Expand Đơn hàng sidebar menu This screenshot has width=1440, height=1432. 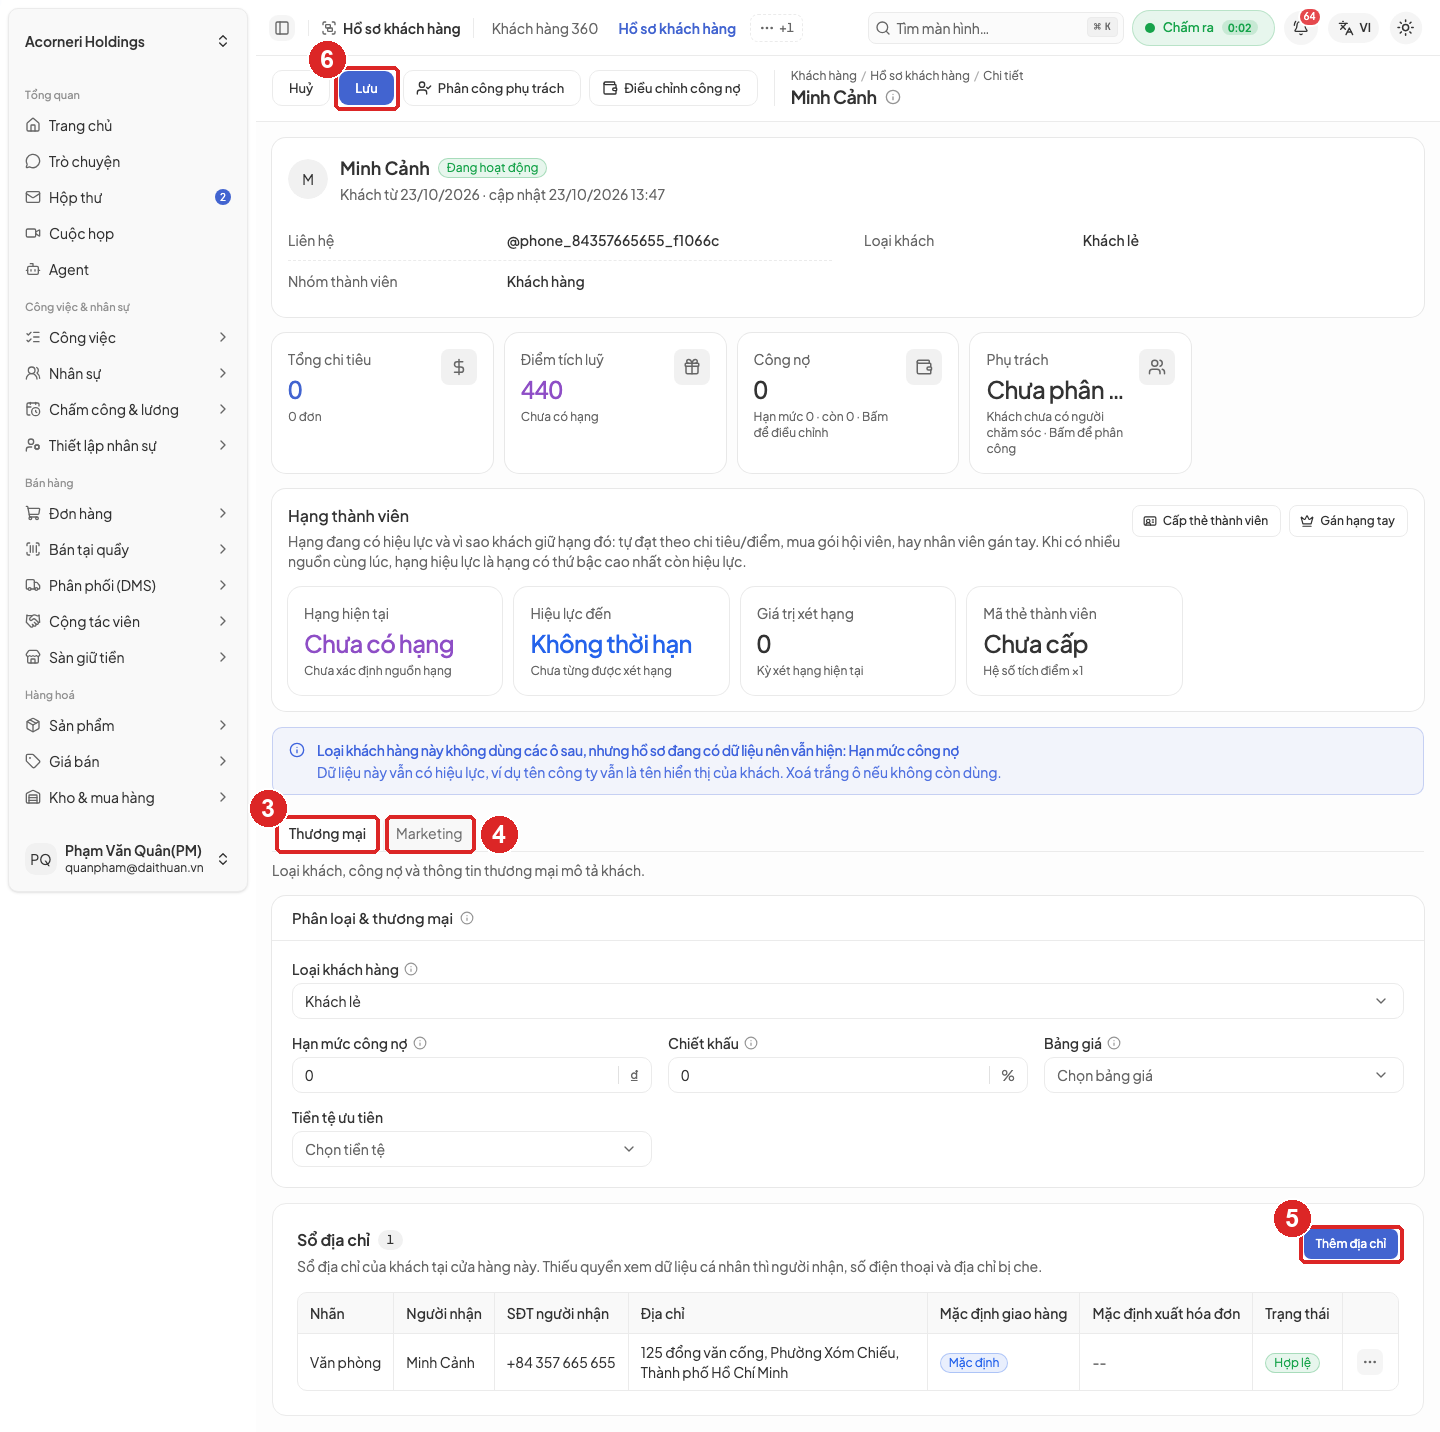[128, 514]
